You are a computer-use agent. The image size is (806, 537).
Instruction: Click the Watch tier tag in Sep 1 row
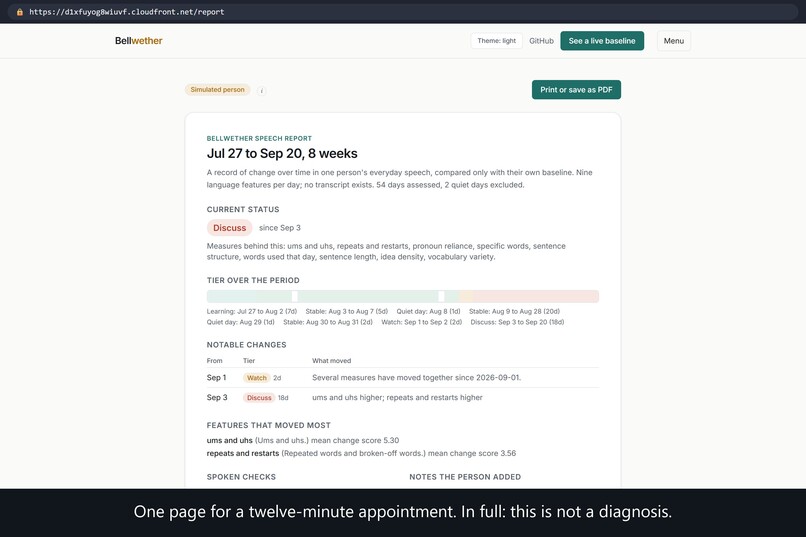point(257,378)
